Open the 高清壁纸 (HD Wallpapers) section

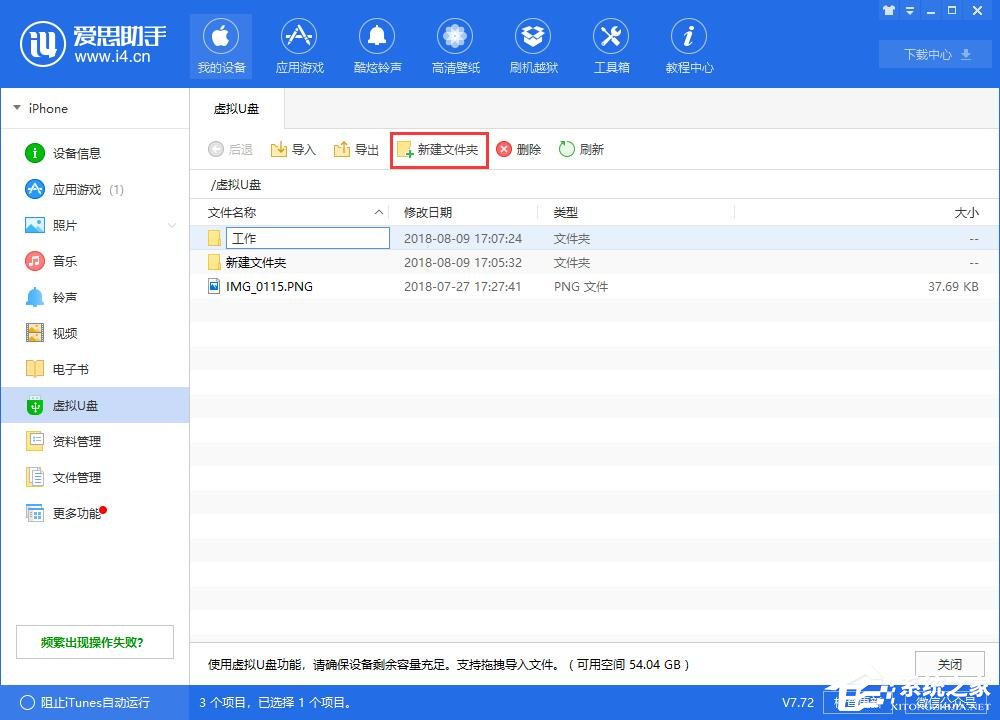455,45
